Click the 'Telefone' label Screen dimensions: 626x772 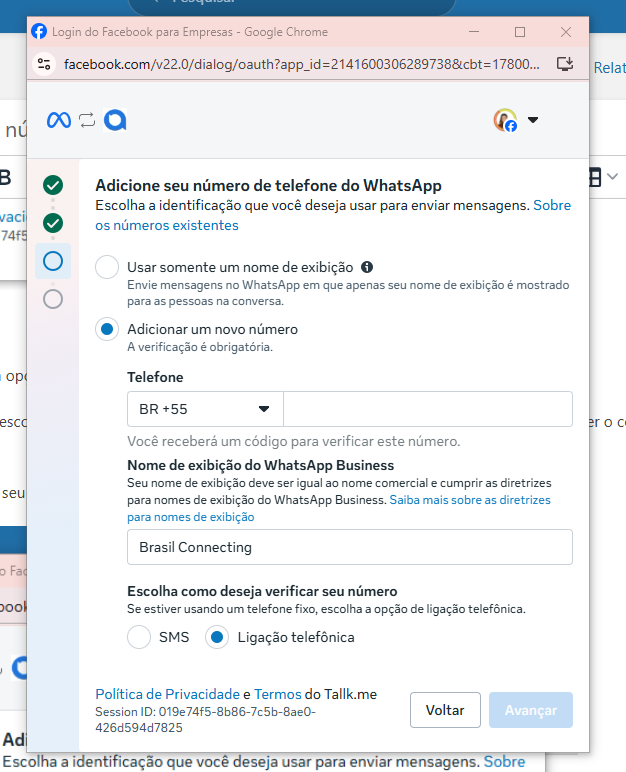point(155,377)
